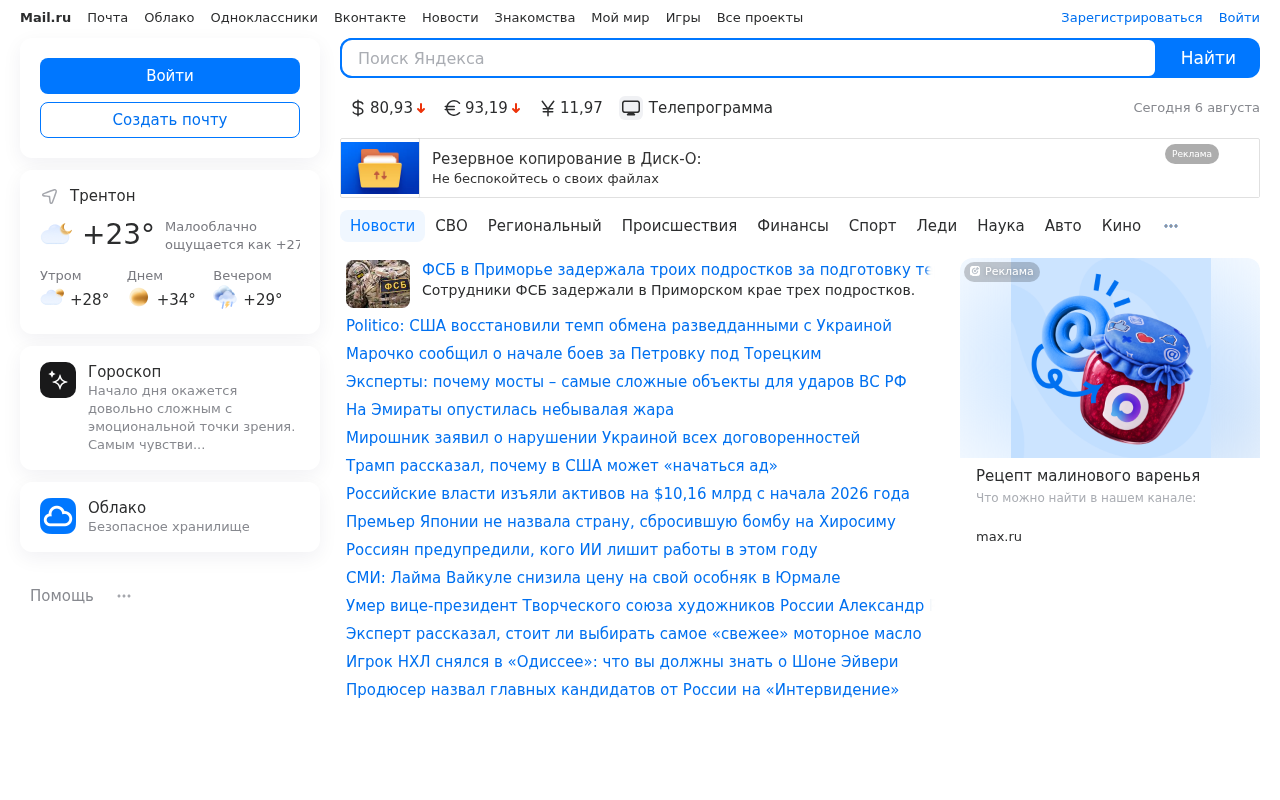This screenshot has width=1280, height=800.
Task: Open headline about bridges as complex targets
Action: (626, 382)
